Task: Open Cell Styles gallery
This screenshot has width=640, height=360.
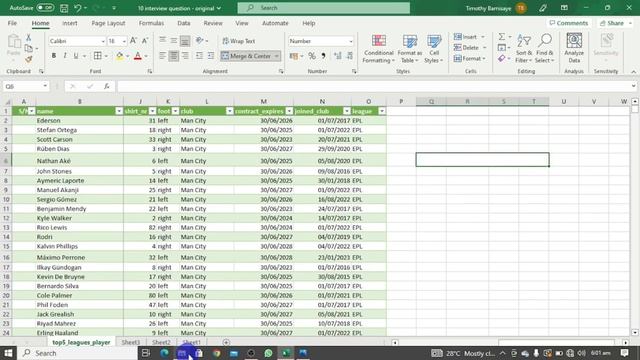Action: tap(434, 49)
